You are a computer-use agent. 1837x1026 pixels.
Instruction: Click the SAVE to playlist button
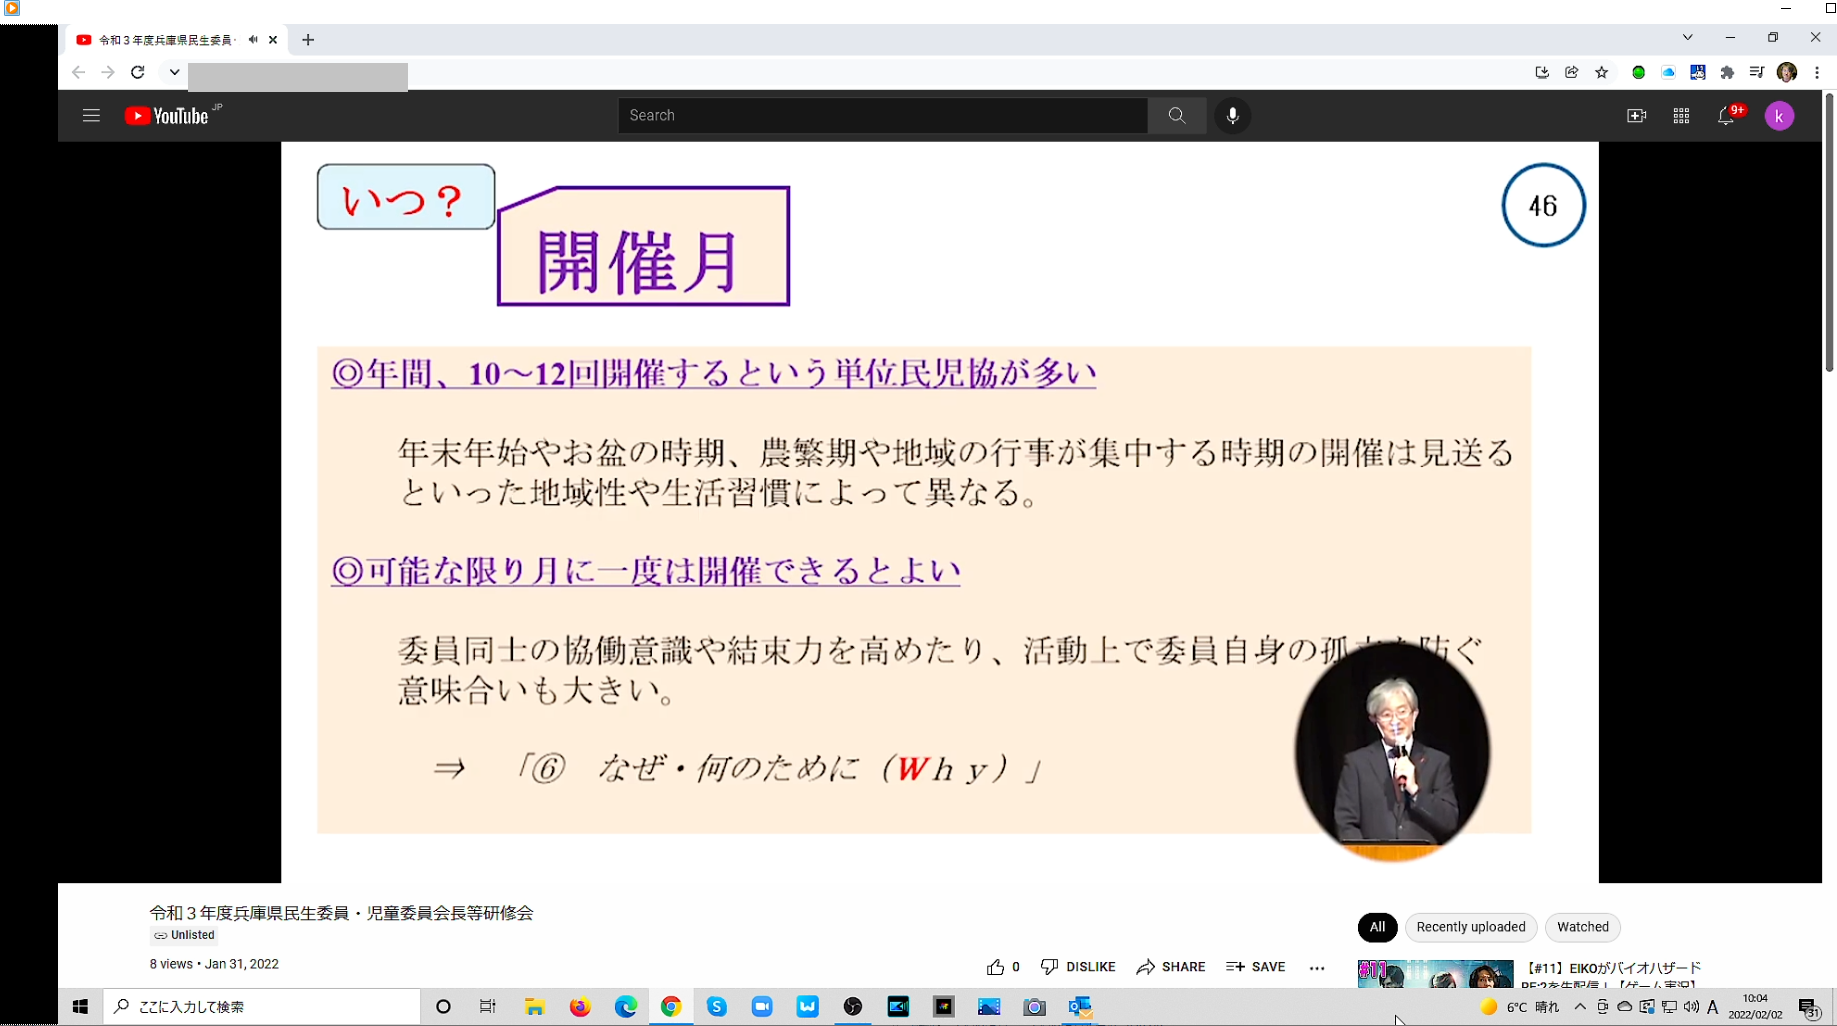[1256, 967]
